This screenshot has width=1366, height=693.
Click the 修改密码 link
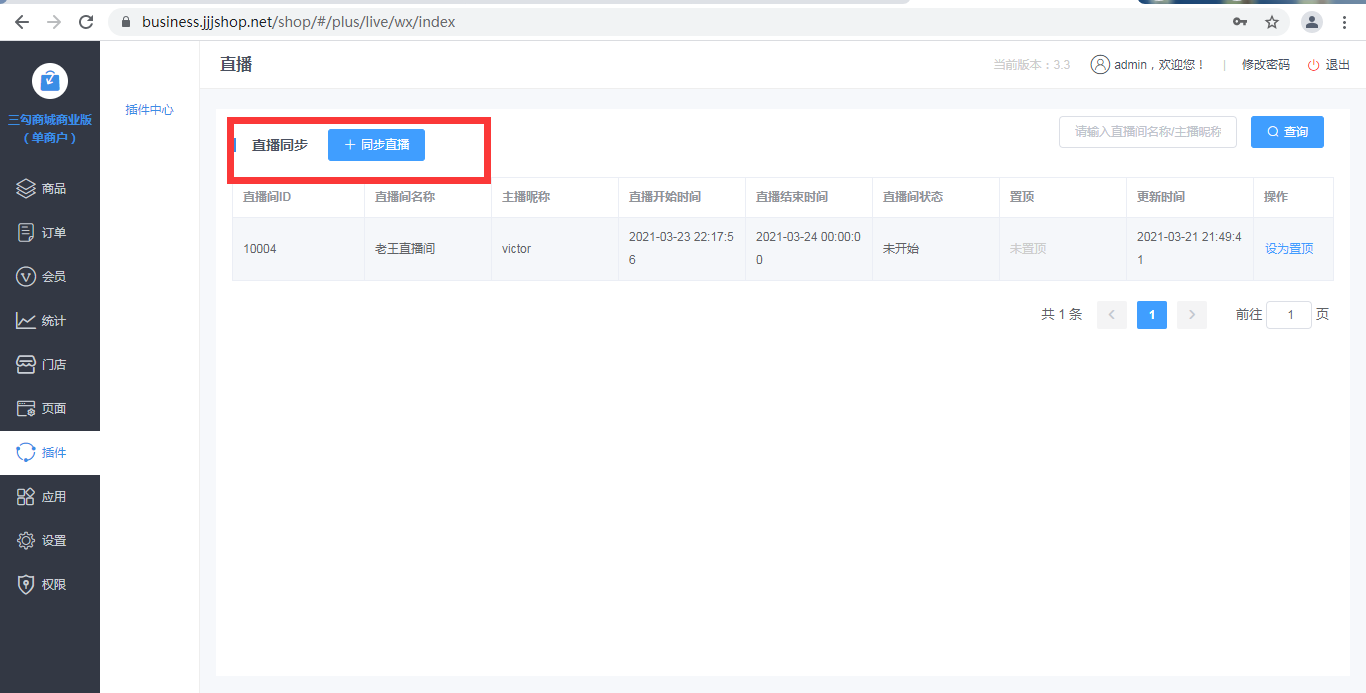pyautogui.click(x=1266, y=65)
